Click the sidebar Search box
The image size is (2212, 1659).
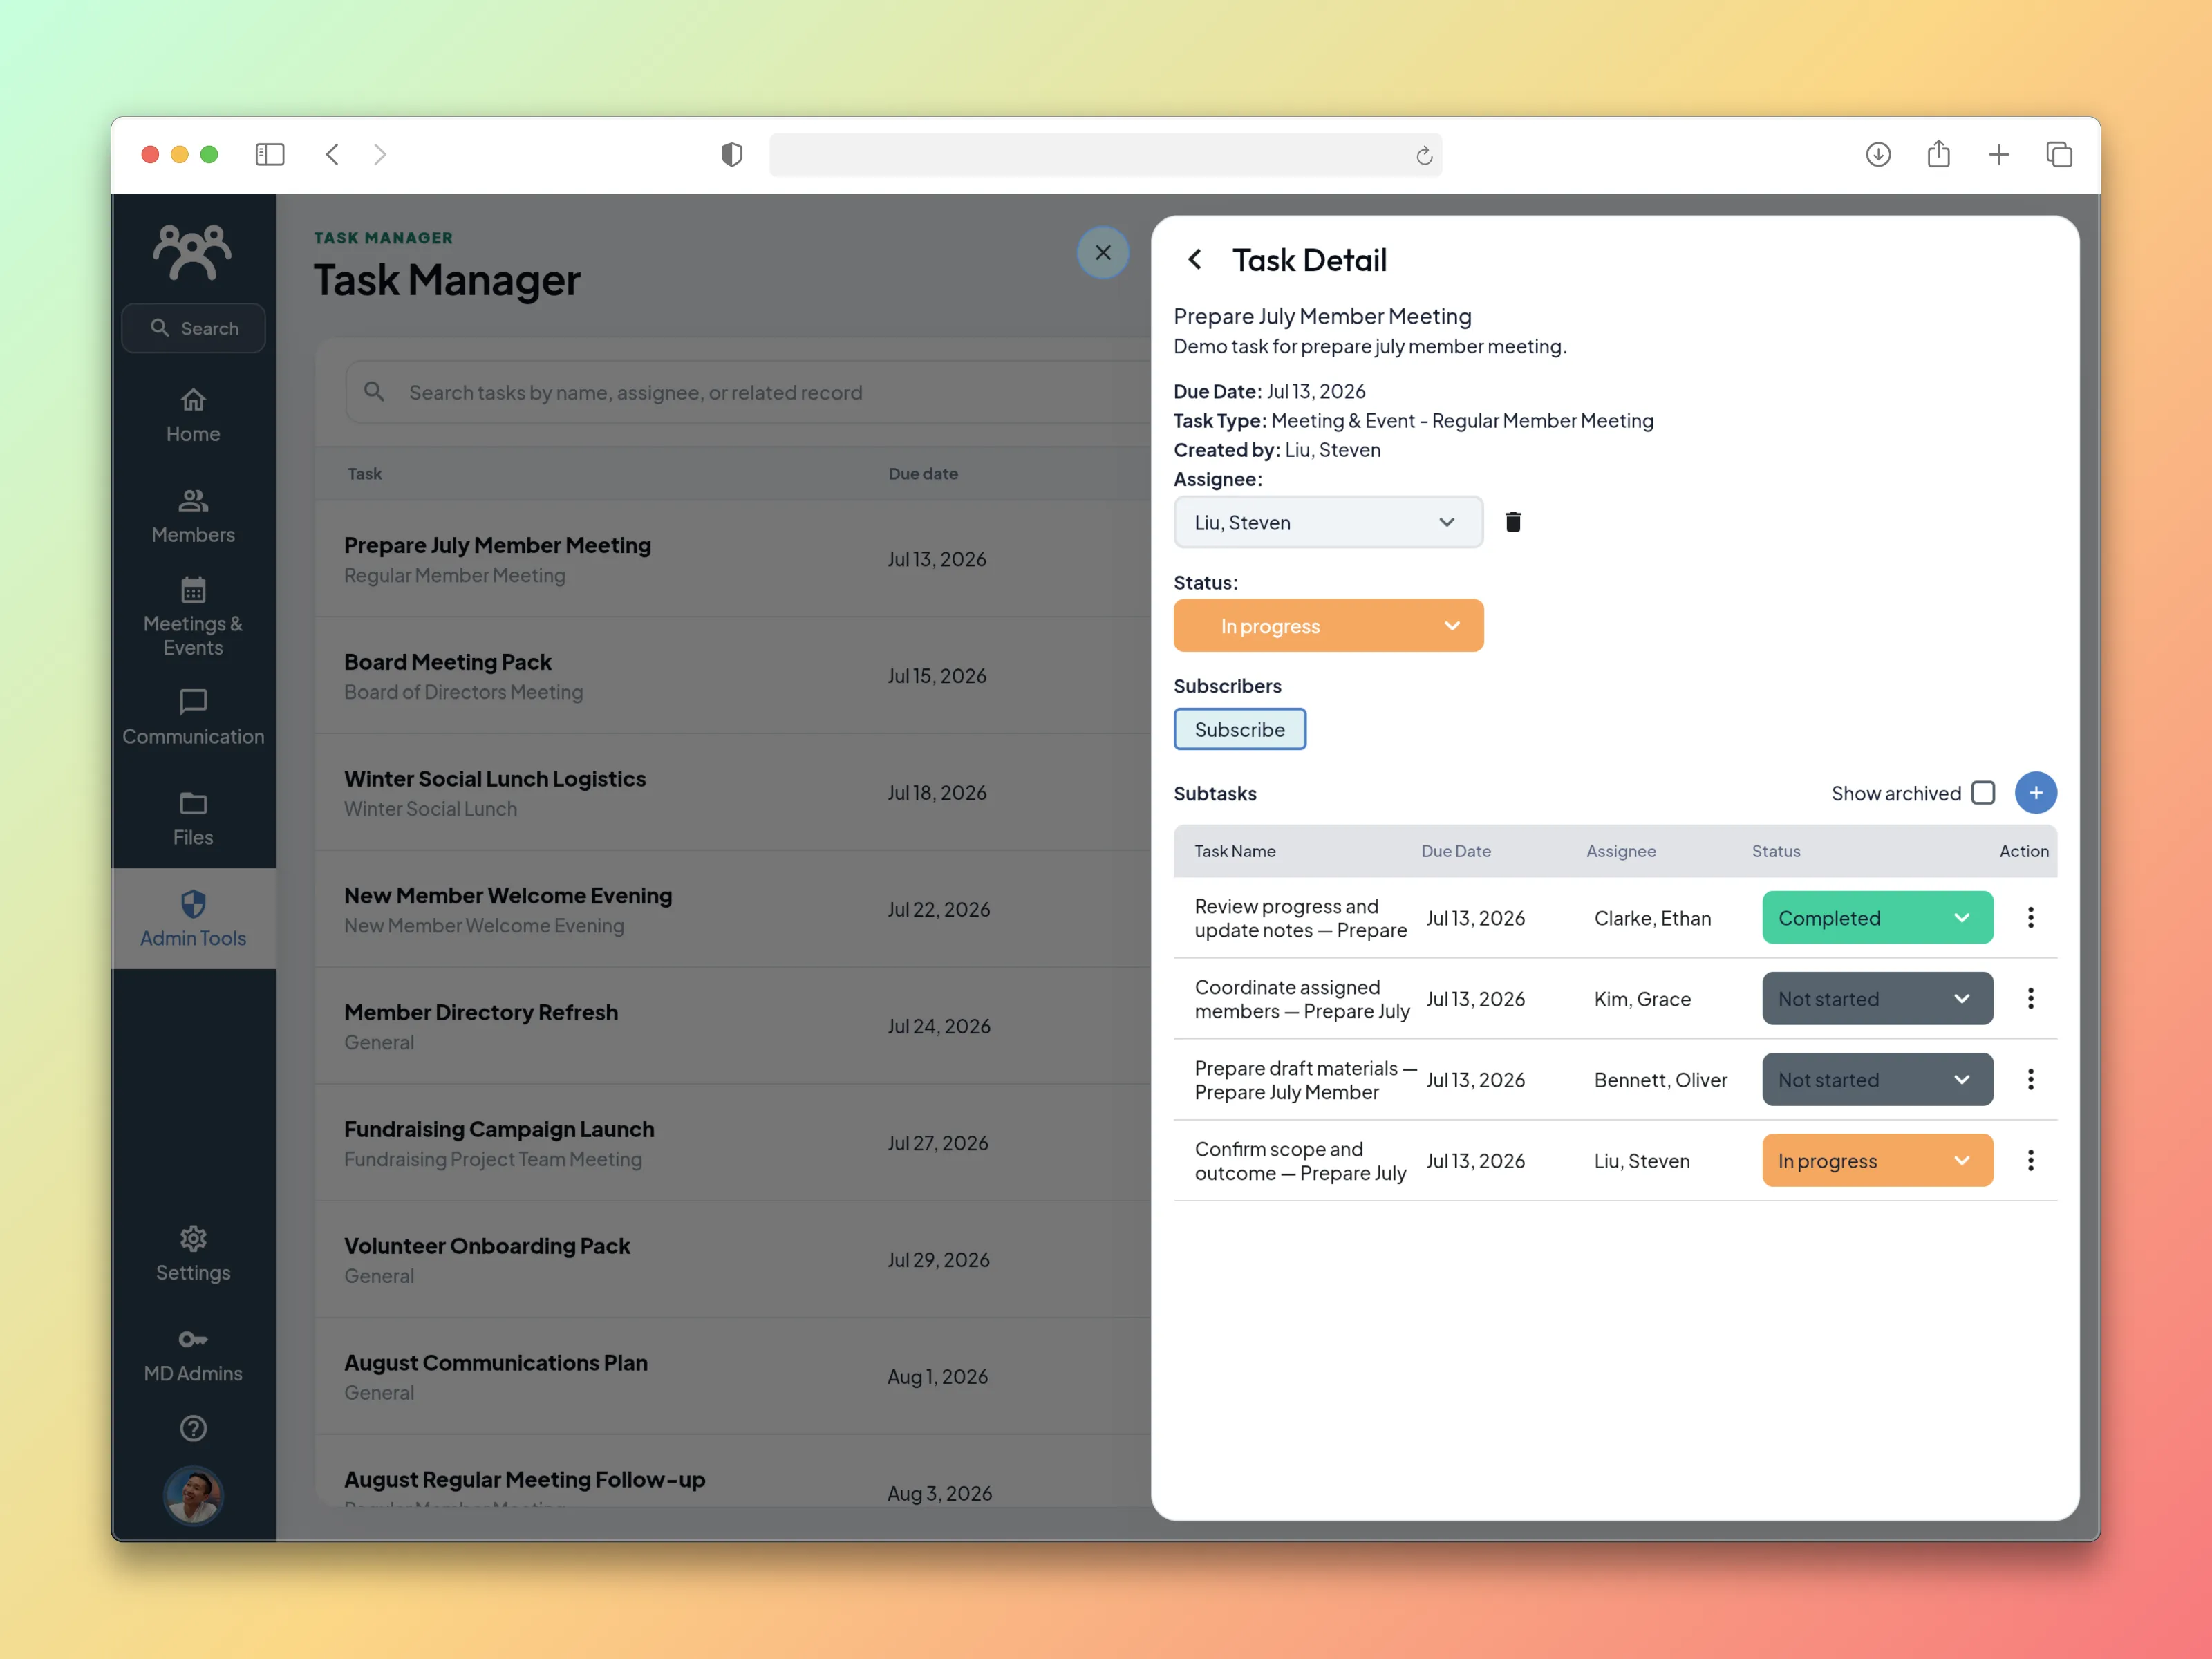click(x=193, y=328)
